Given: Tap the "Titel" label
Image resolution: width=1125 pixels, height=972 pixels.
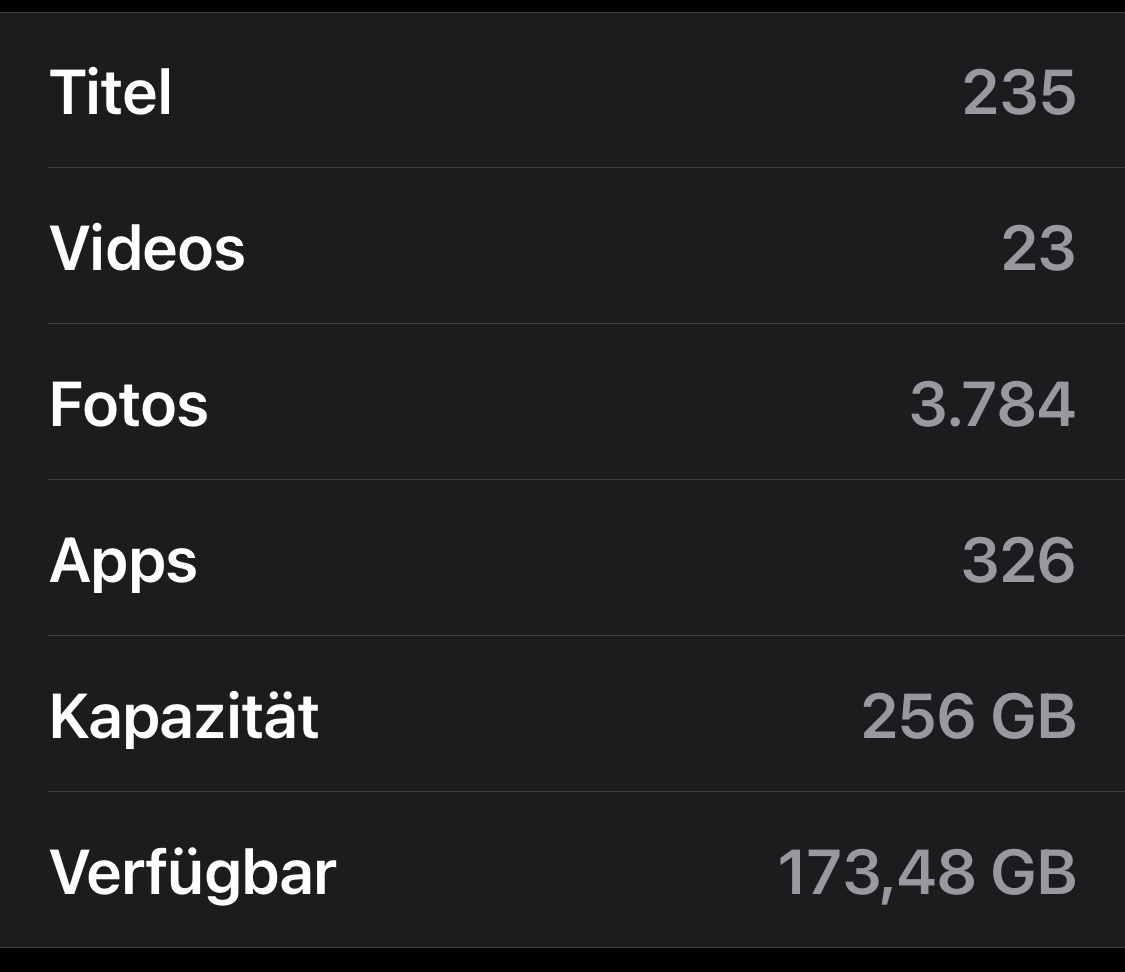Looking at the screenshot, I should click(110, 93).
